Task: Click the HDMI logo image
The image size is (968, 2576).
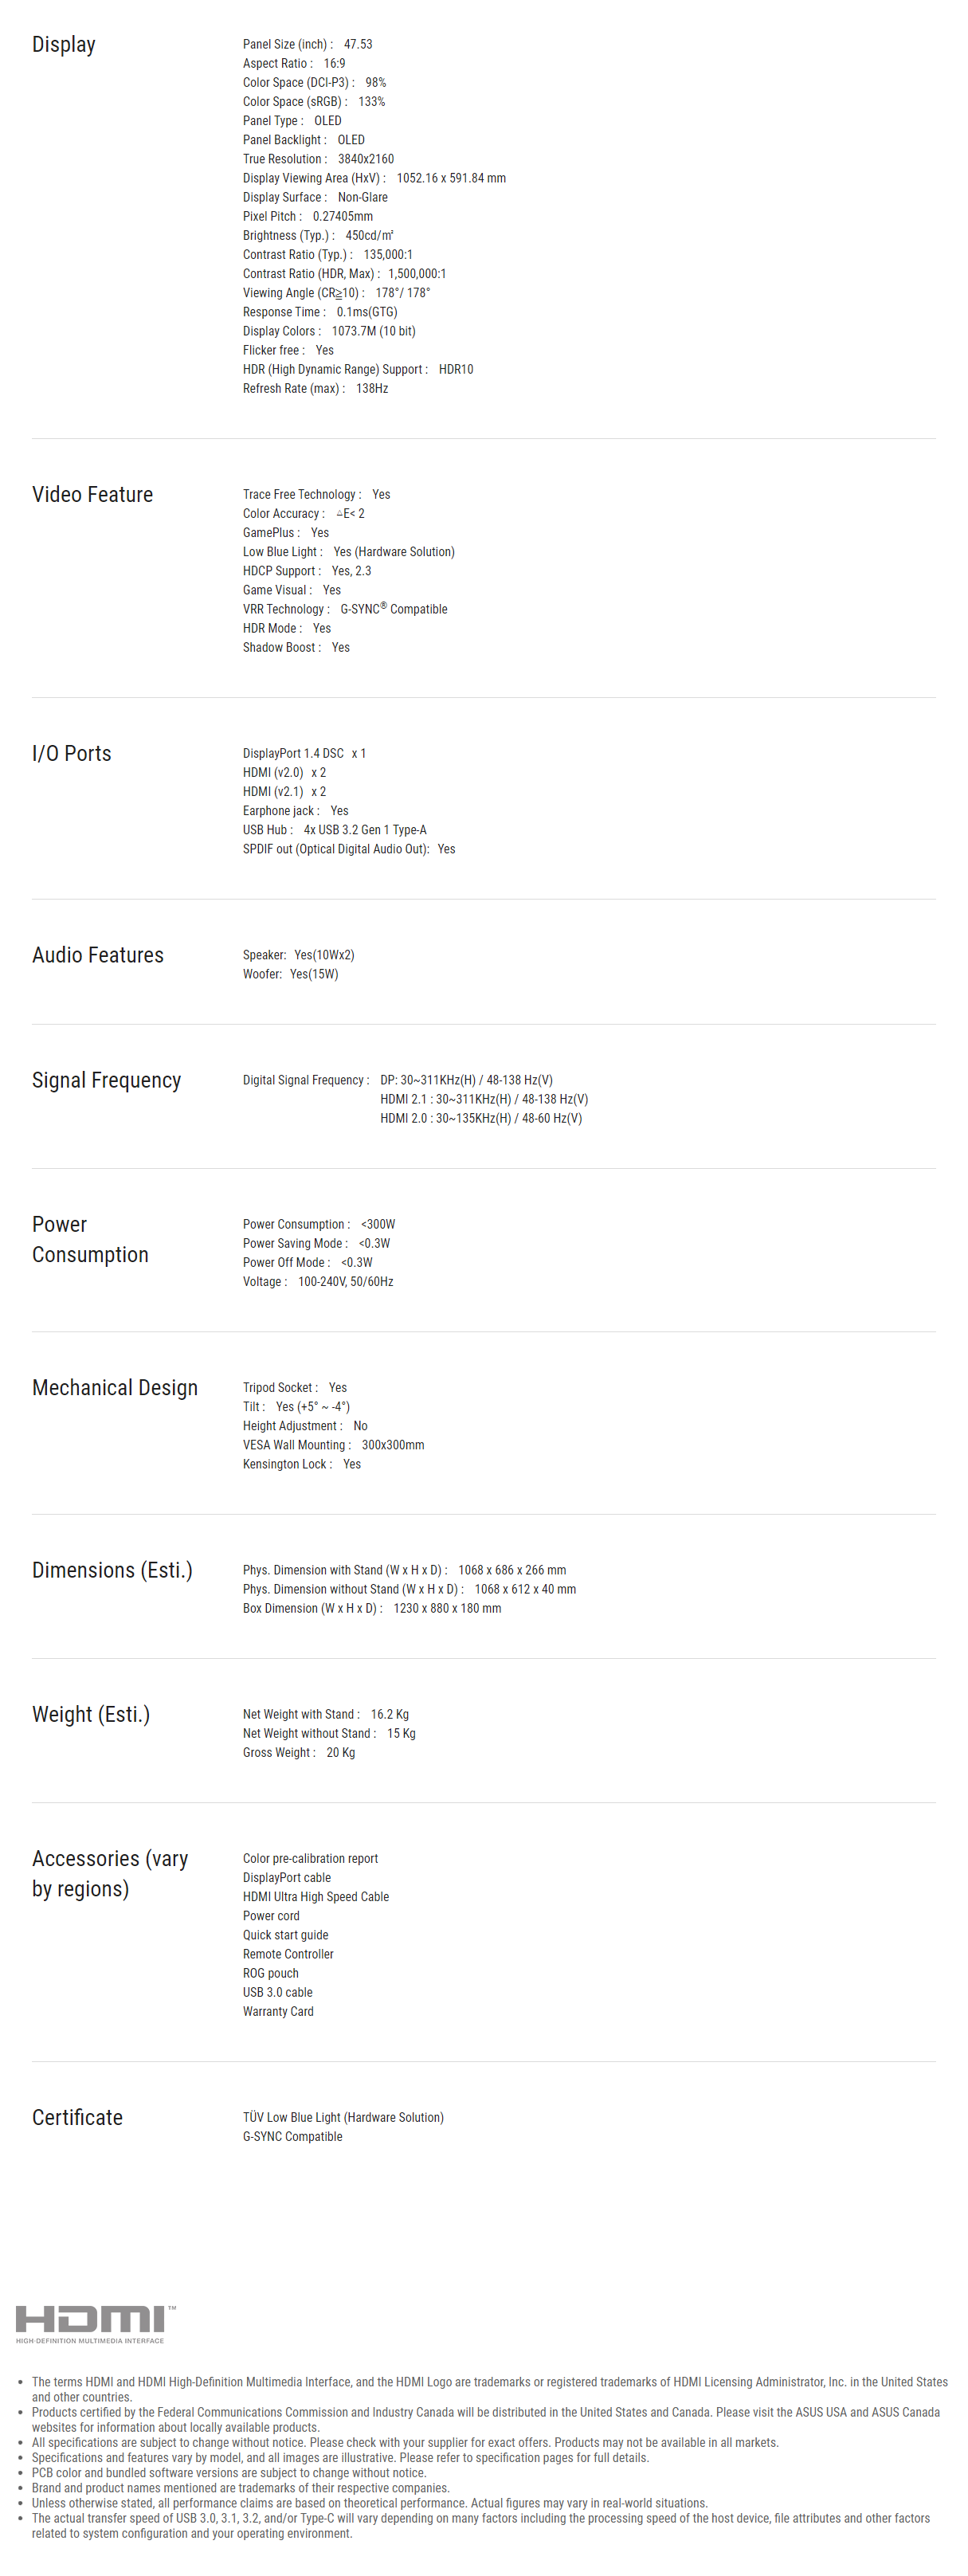Action: point(95,2324)
